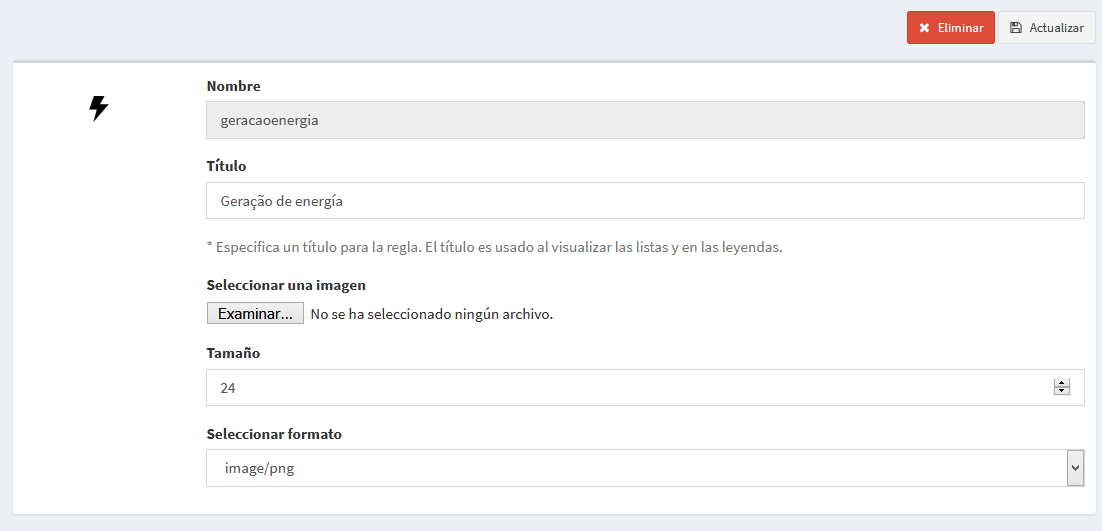
Task: Increase Tamaño with the up stepper arrow
Action: 1061,383
